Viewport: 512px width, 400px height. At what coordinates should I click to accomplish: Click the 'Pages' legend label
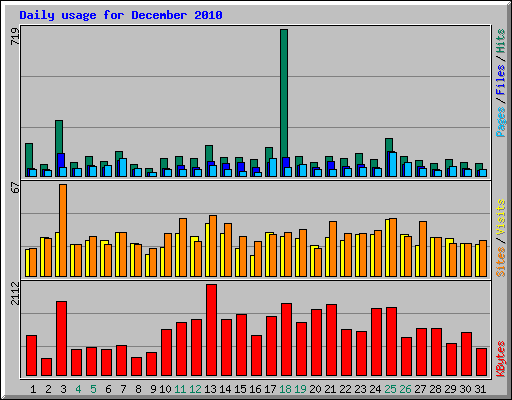coord(500,122)
